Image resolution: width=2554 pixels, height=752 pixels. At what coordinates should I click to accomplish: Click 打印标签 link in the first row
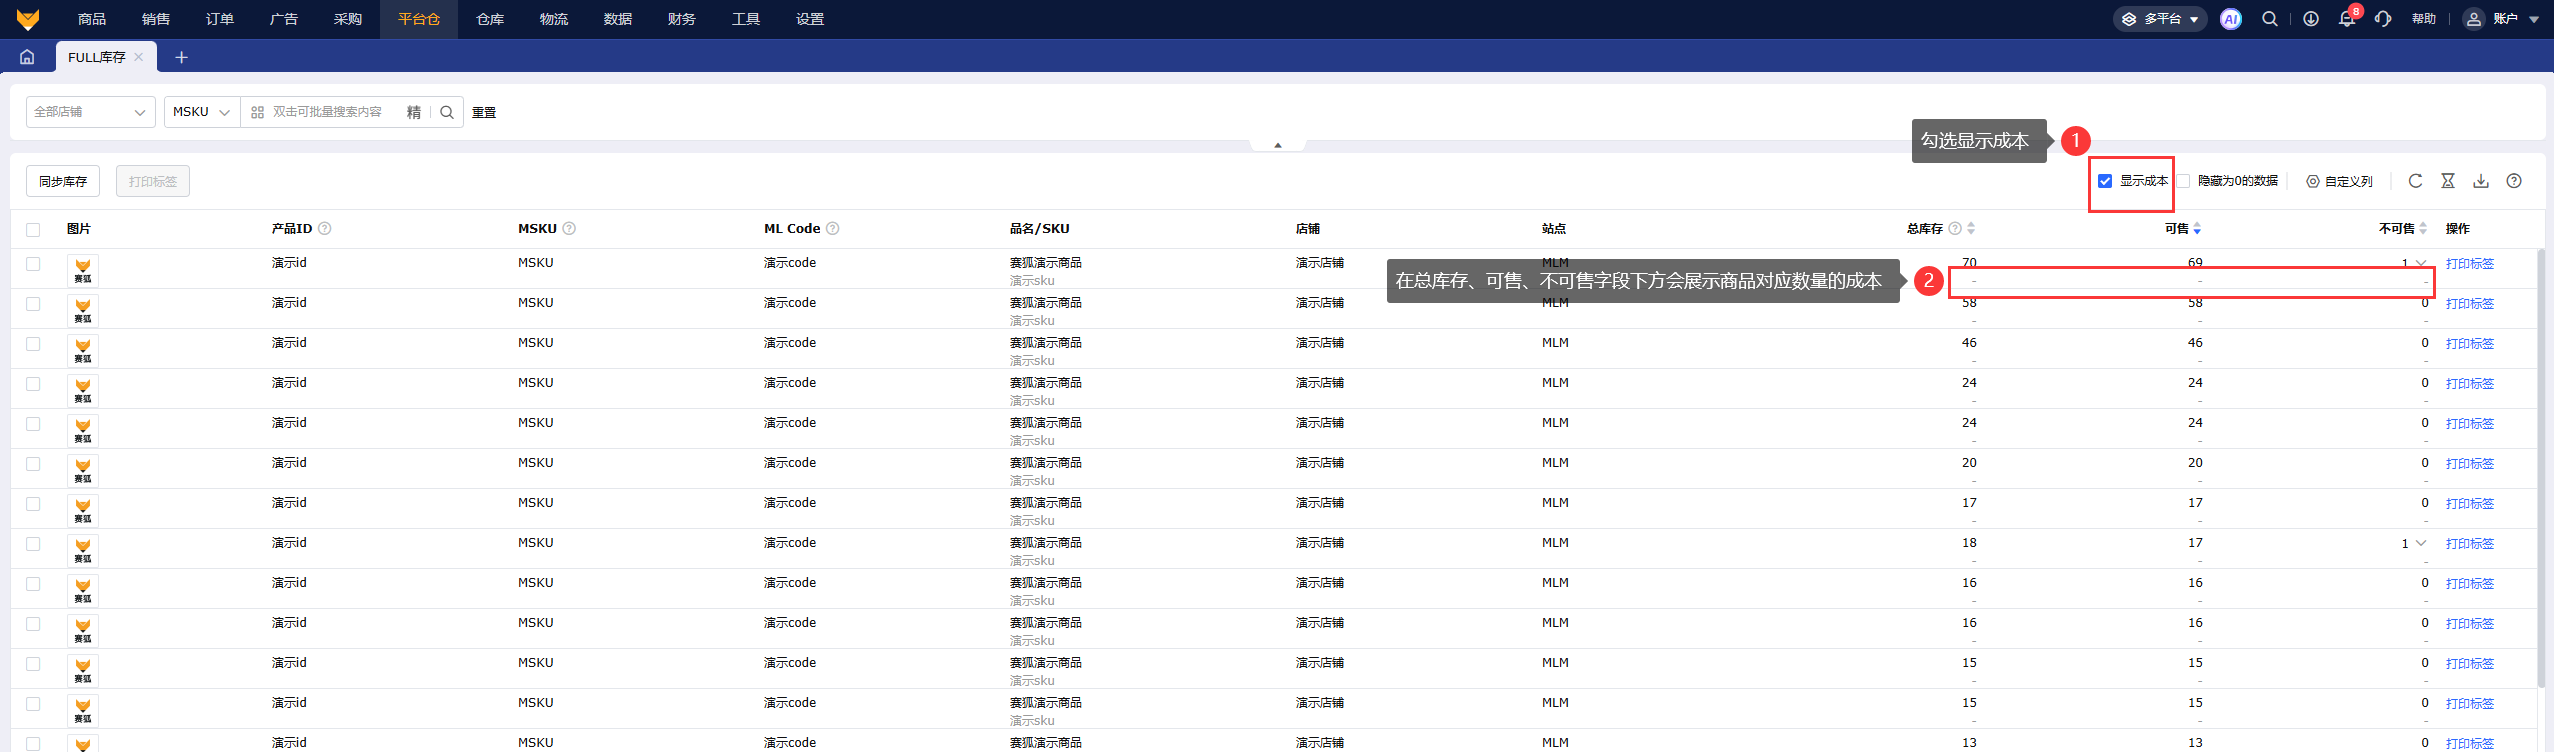[2469, 264]
